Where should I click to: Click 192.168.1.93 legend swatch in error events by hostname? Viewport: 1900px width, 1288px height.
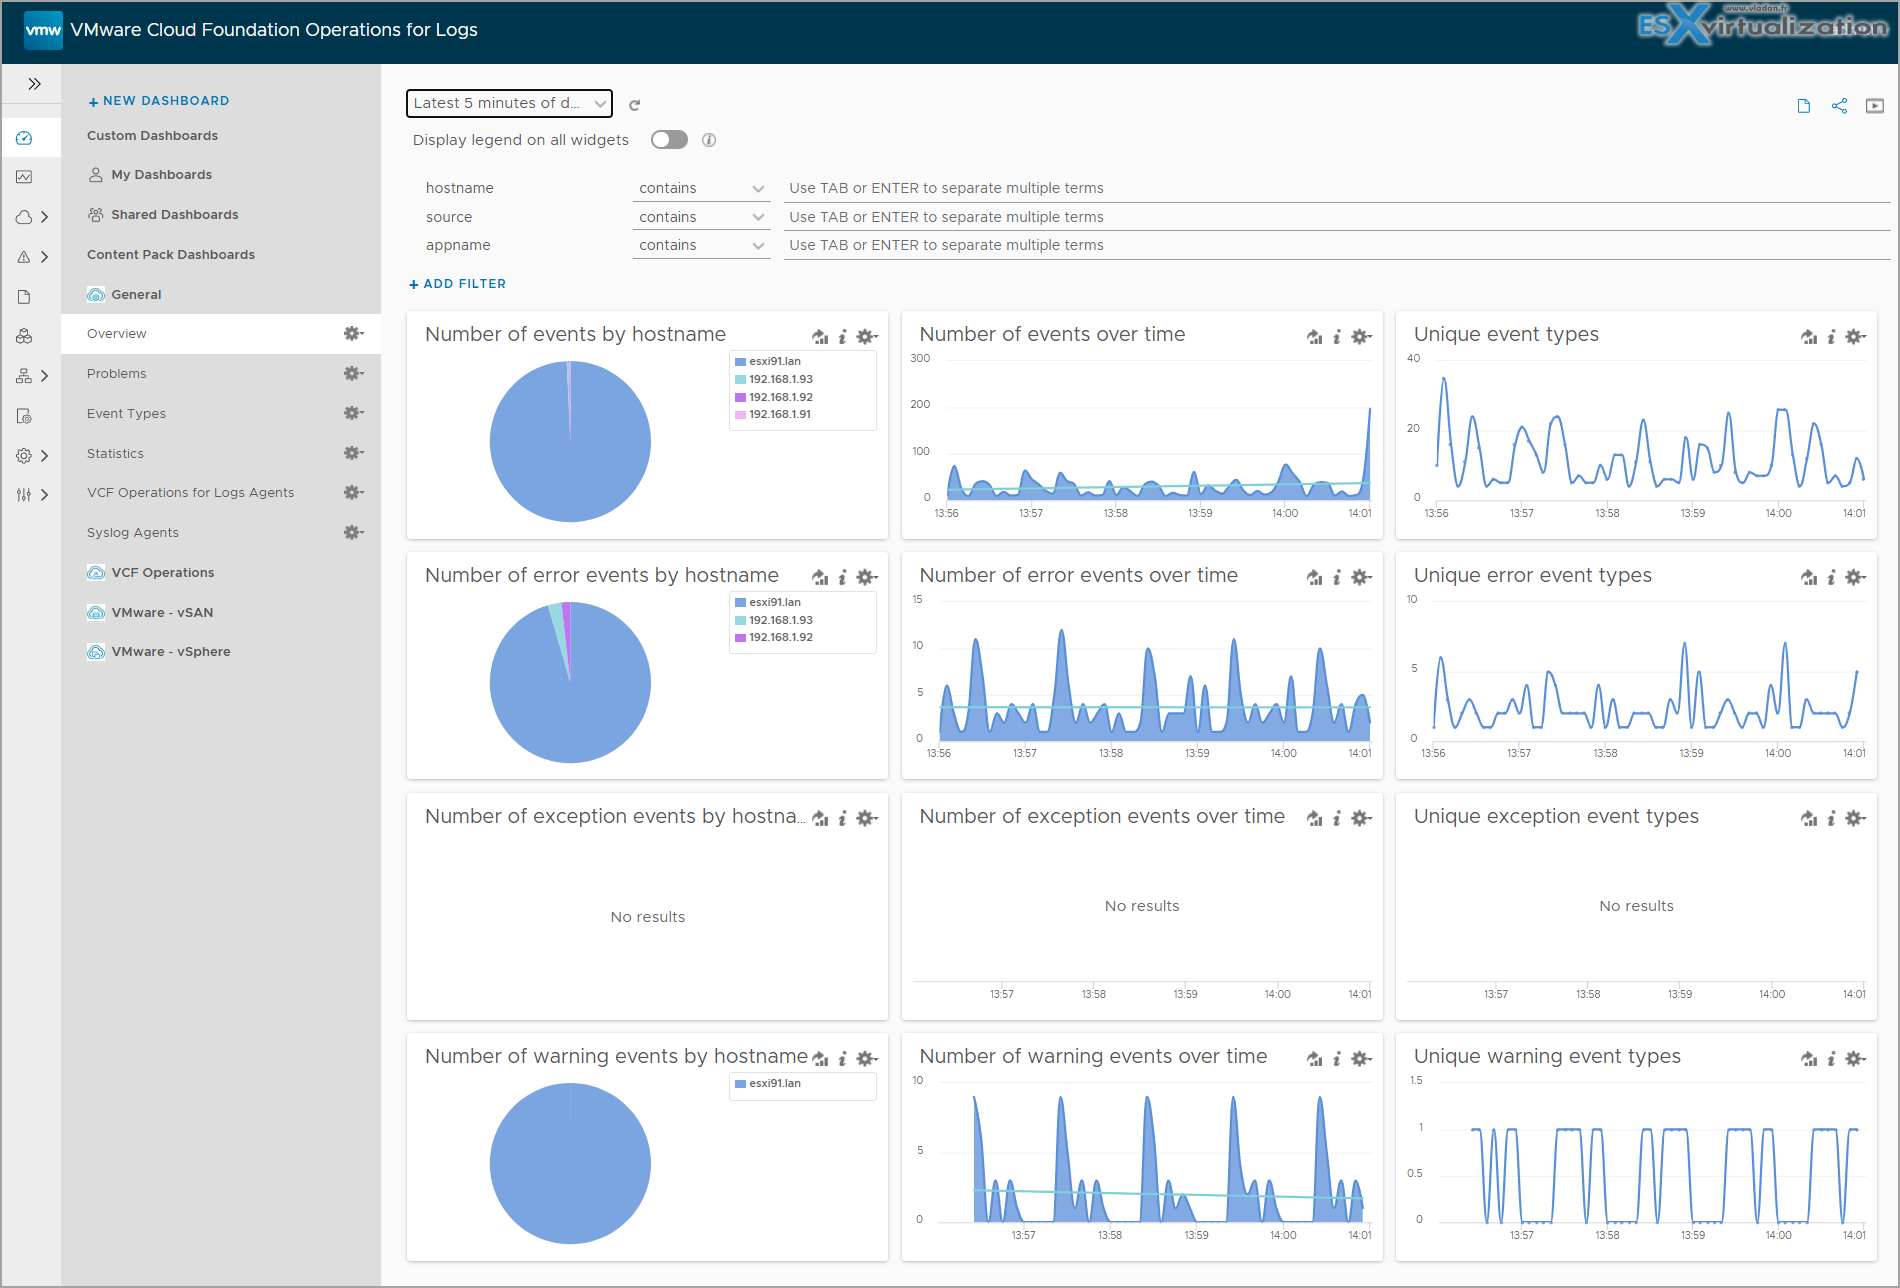pyautogui.click(x=740, y=621)
